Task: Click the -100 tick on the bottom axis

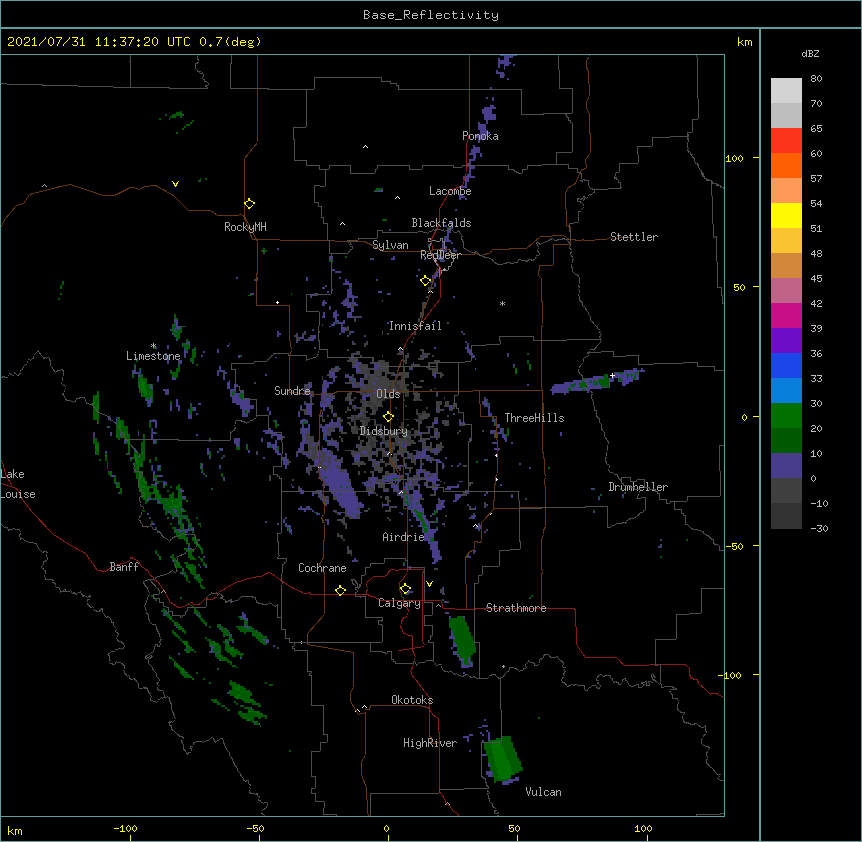Action: [125, 828]
